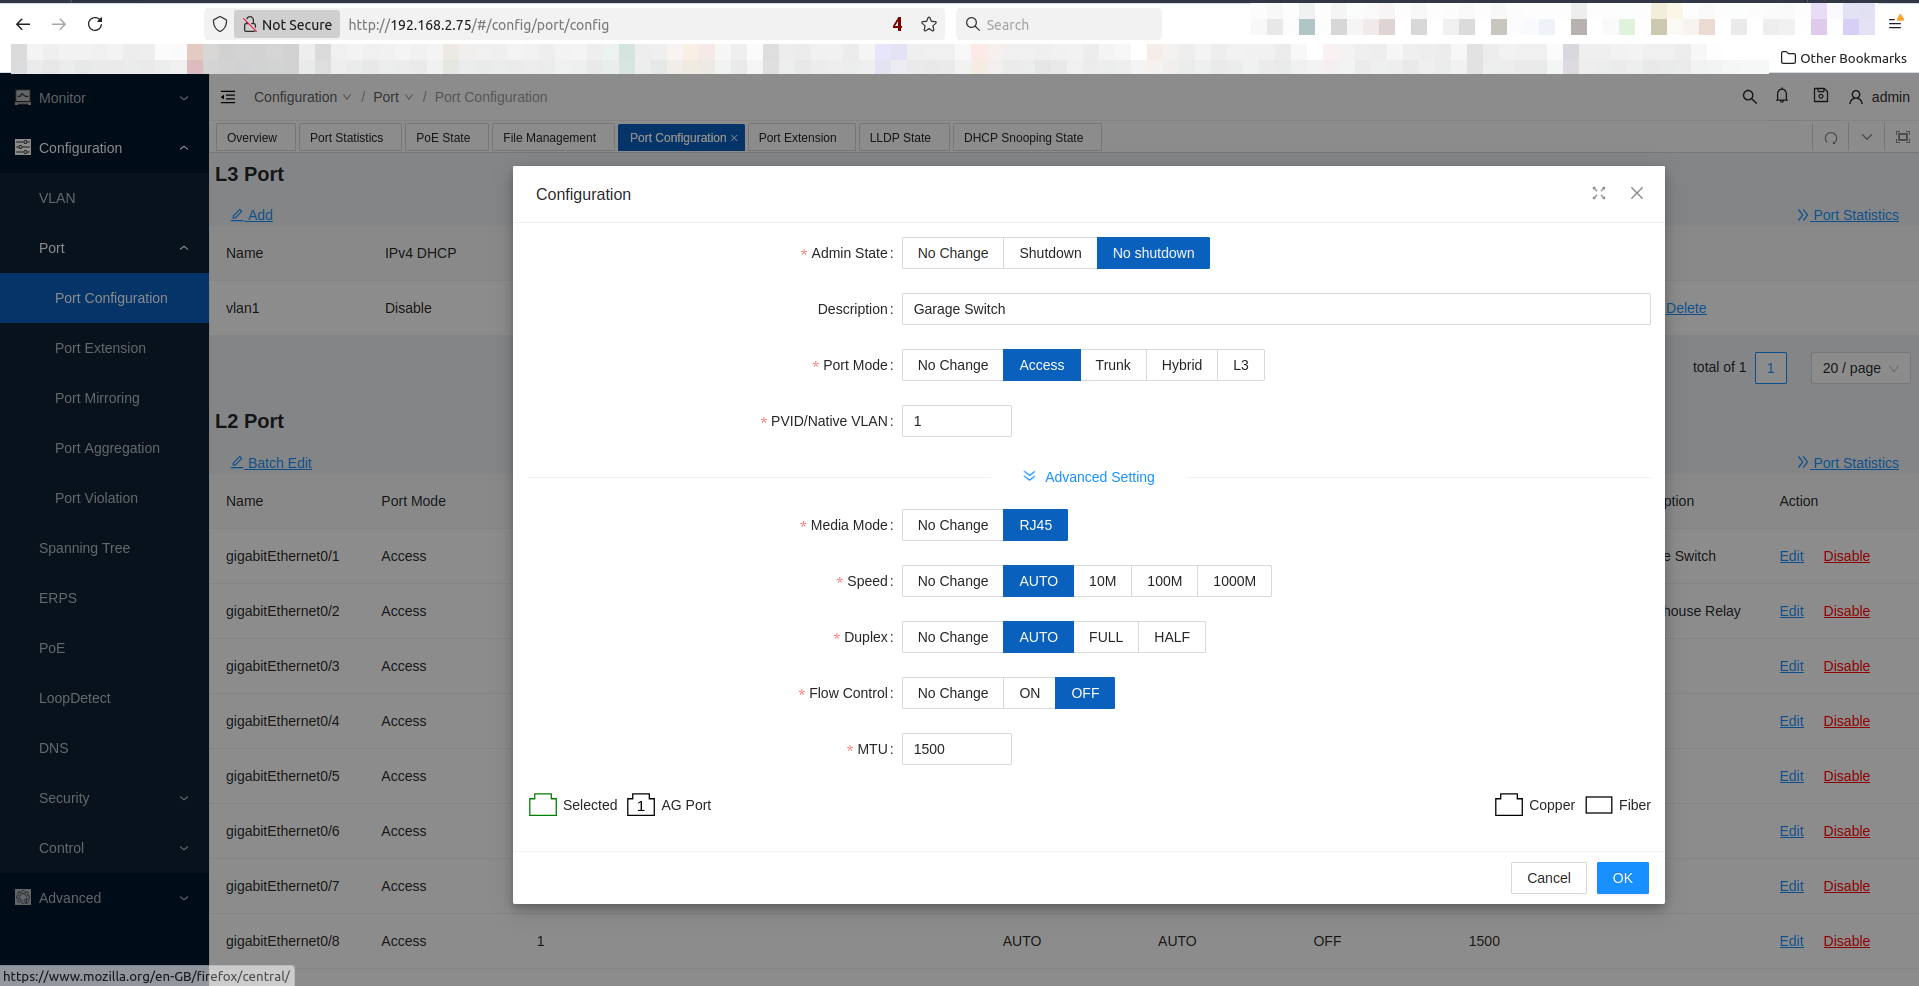Open the search icon in the header
1919x986 pixels.
[1749, 96]
